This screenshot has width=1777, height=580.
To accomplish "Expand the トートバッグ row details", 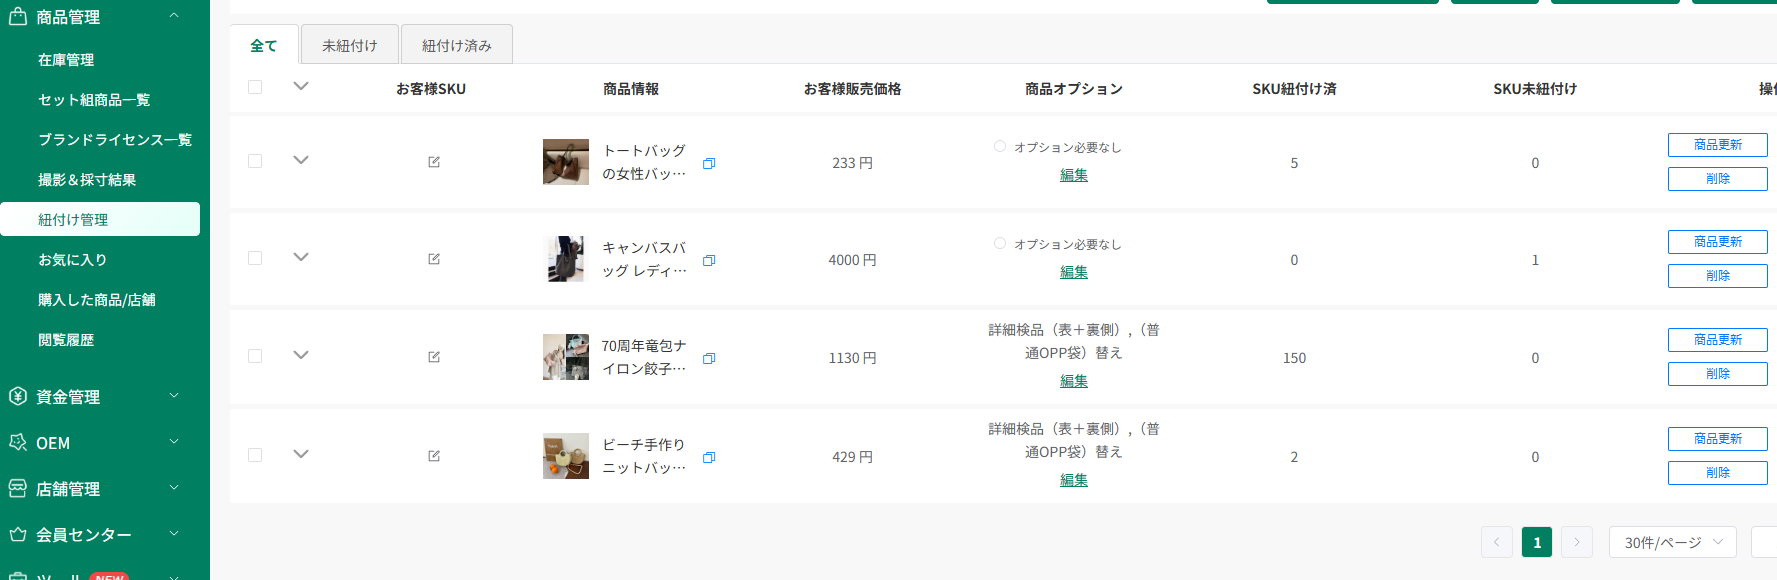I will tap(301, 160).
